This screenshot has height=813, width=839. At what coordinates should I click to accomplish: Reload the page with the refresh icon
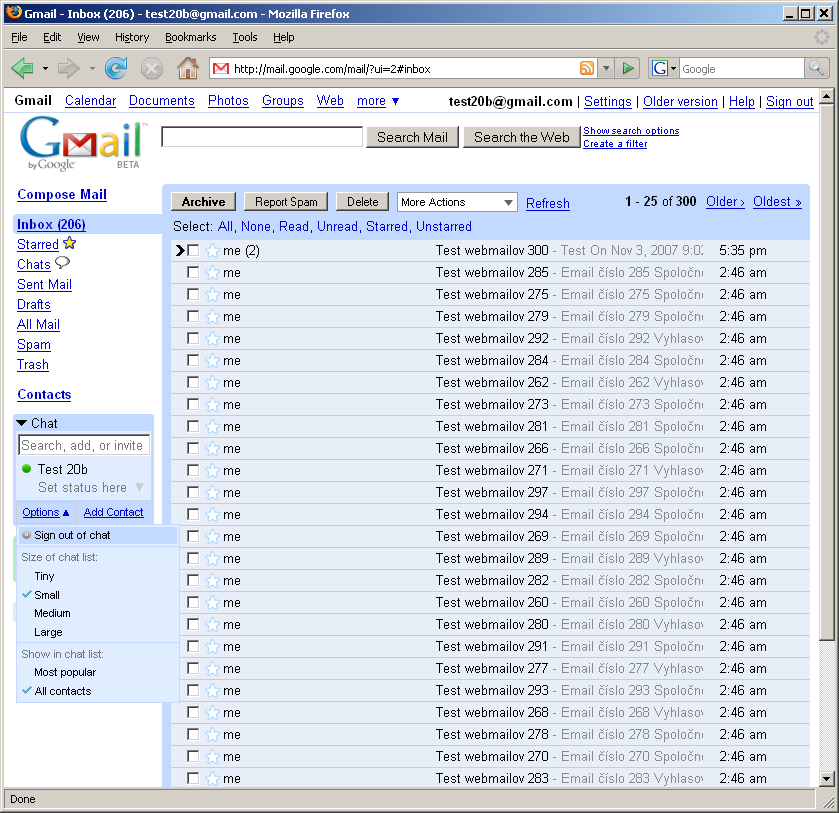pos(116,68)
